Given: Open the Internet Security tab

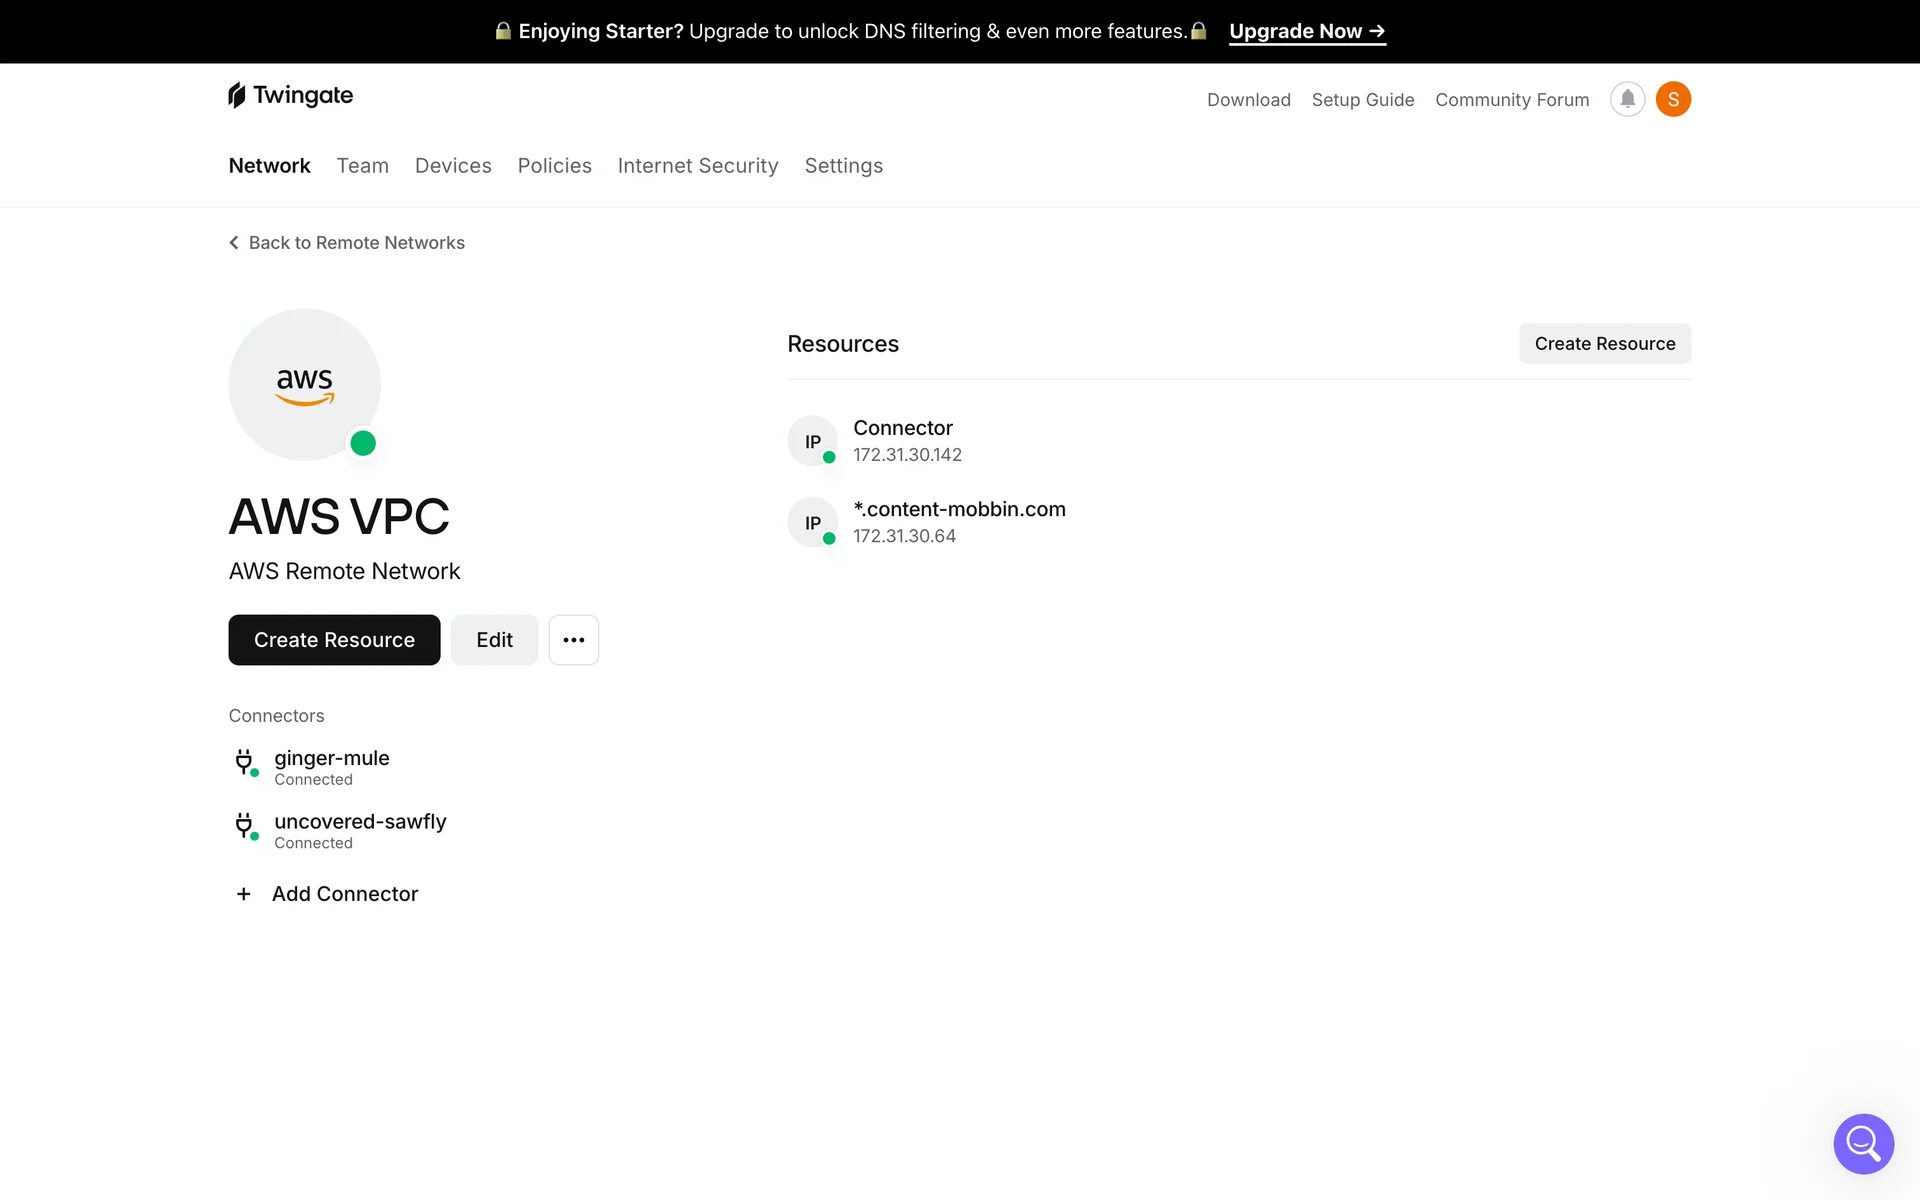Looking at the screenshot, I should (697, 166).
